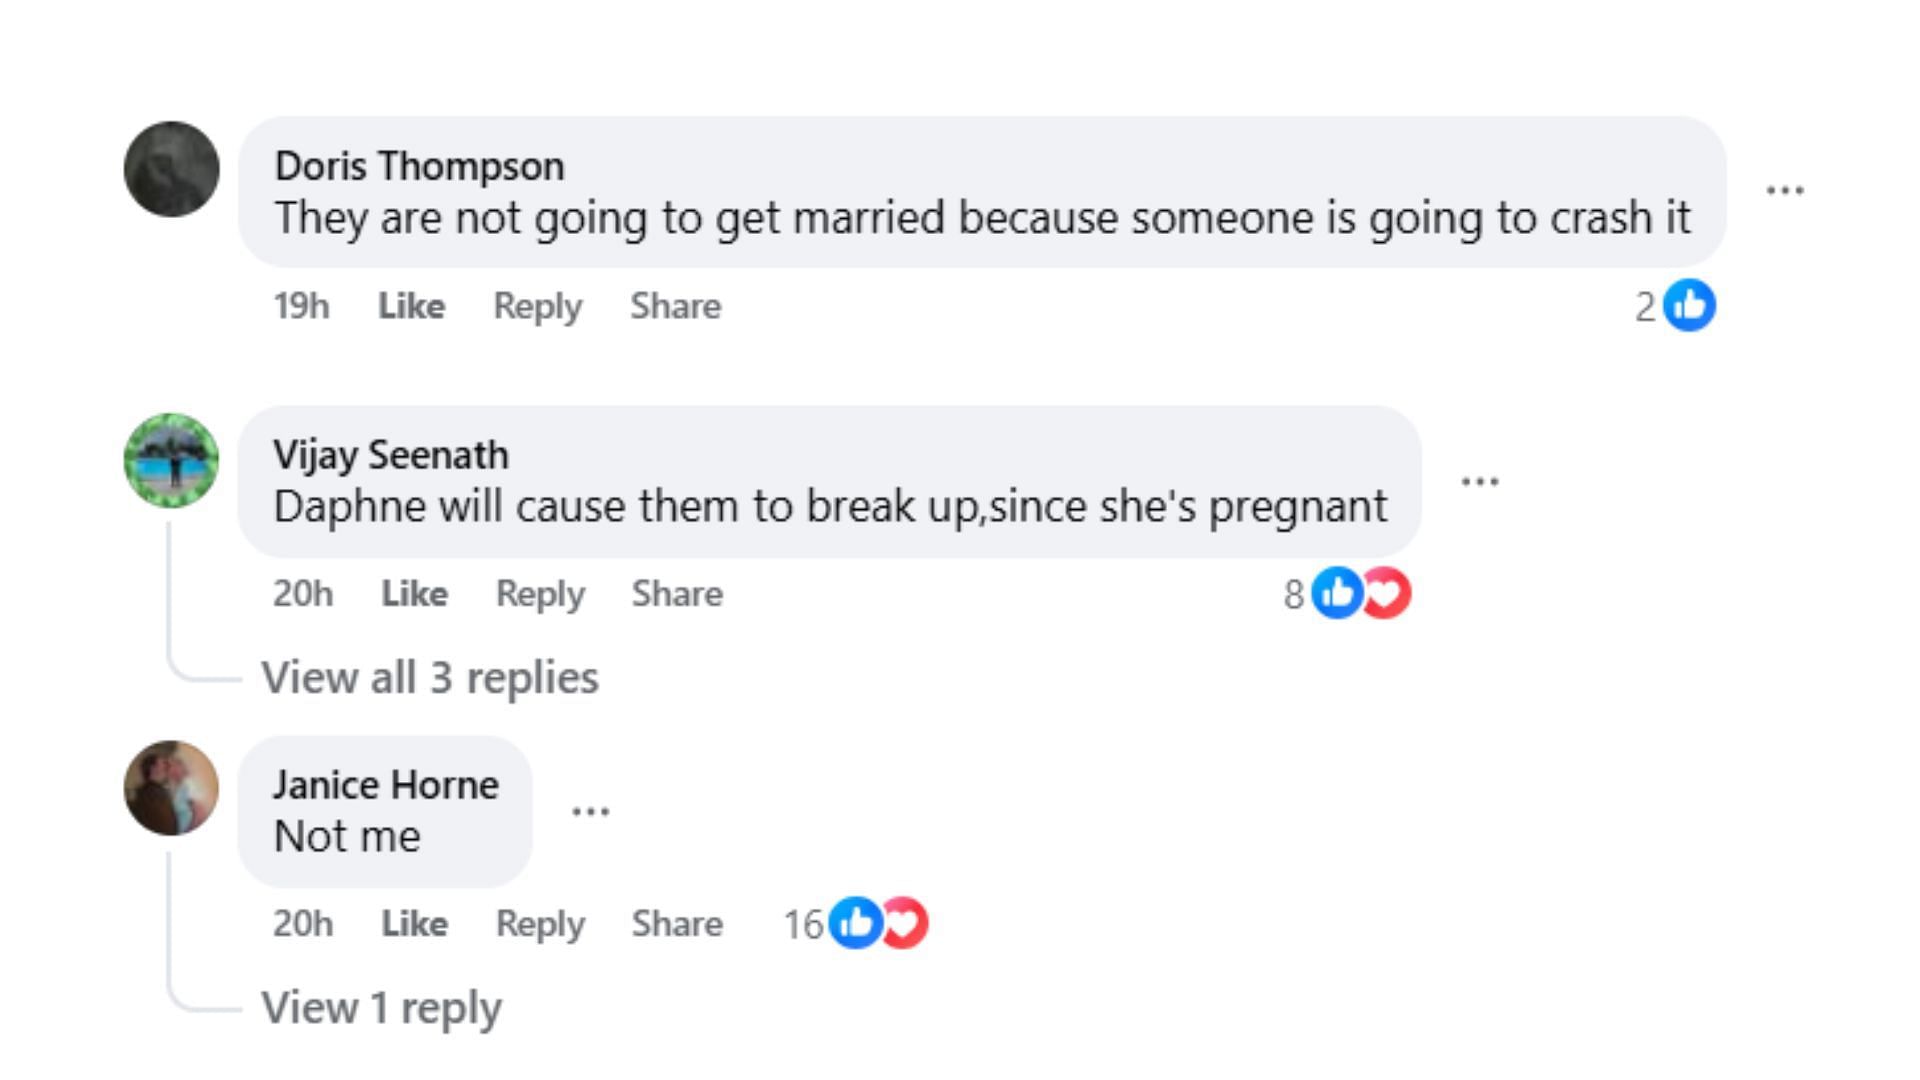Screen dimensions: 1920x1080
Task: Open options menu for Vijay Seenath's comment
Action: 1479,481
